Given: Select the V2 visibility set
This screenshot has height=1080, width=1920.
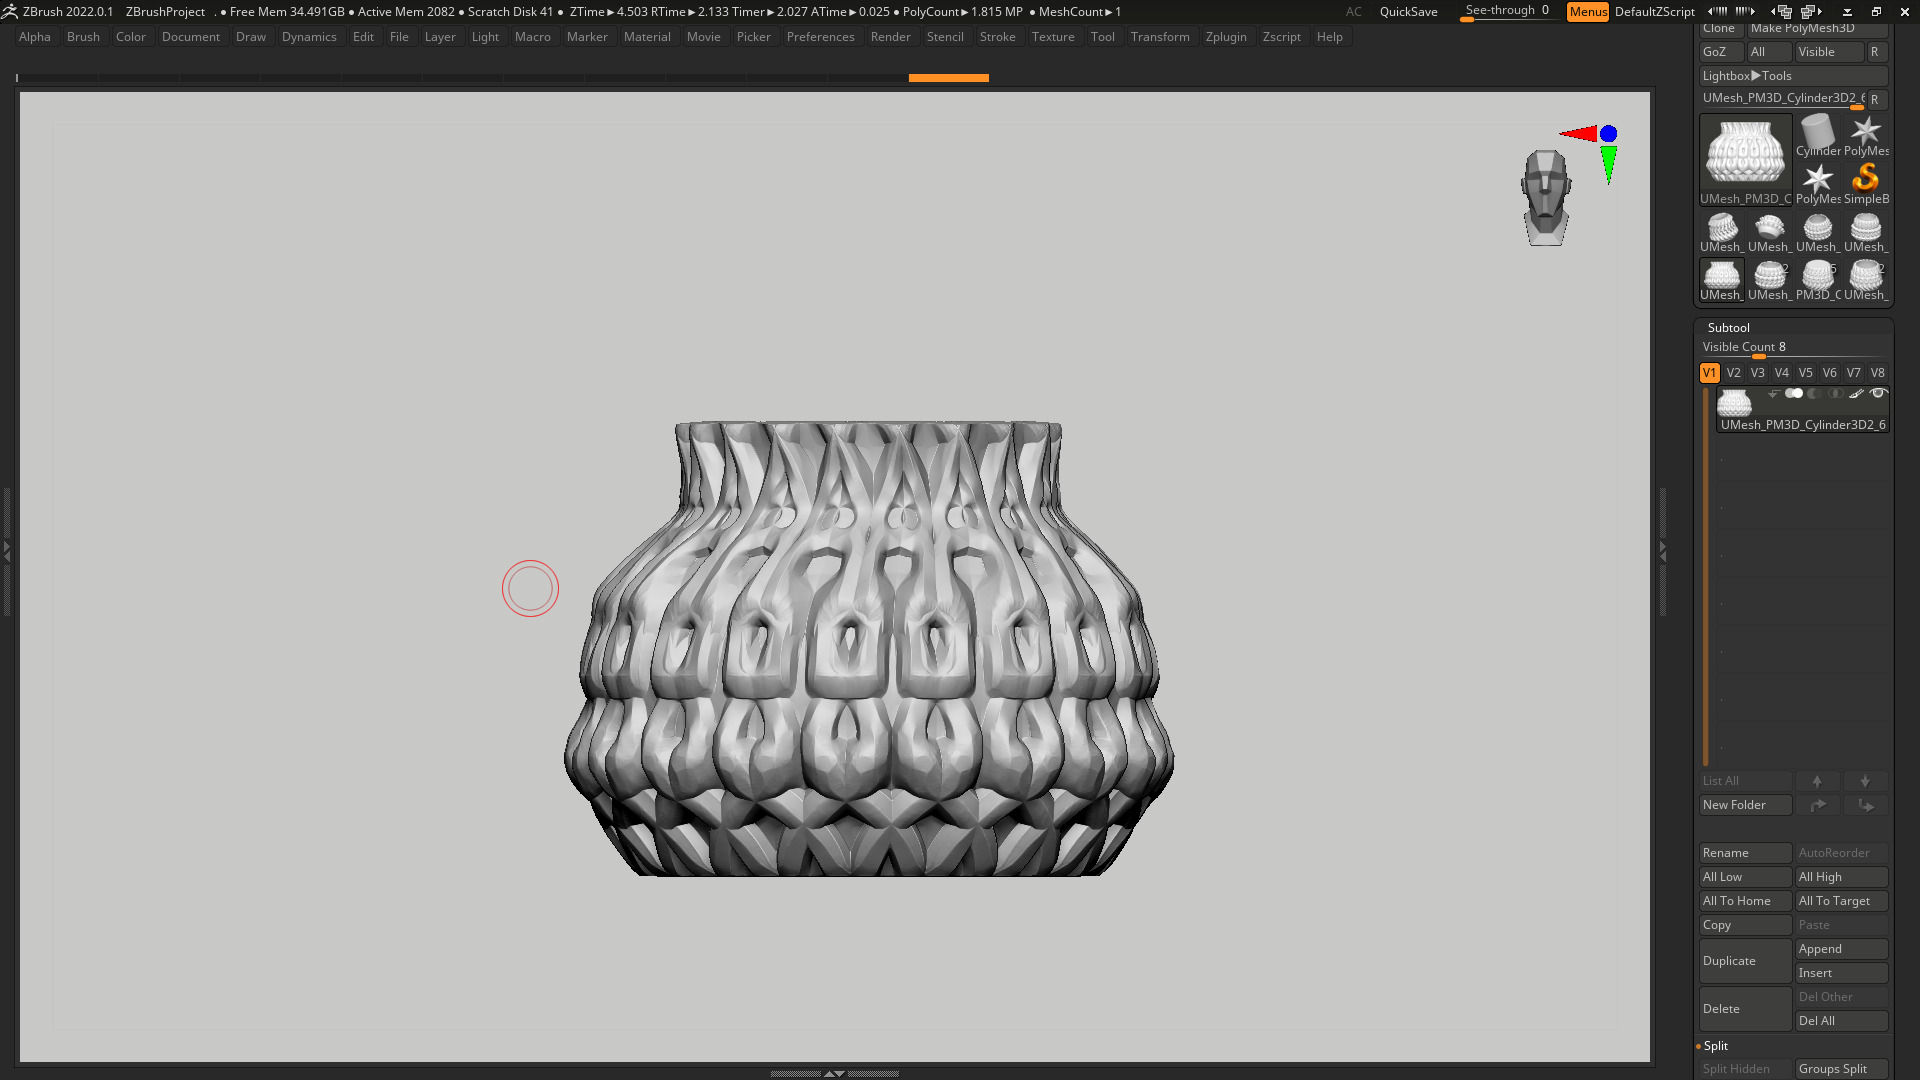Looking at the screenshot, I should tap(1733, 373).
